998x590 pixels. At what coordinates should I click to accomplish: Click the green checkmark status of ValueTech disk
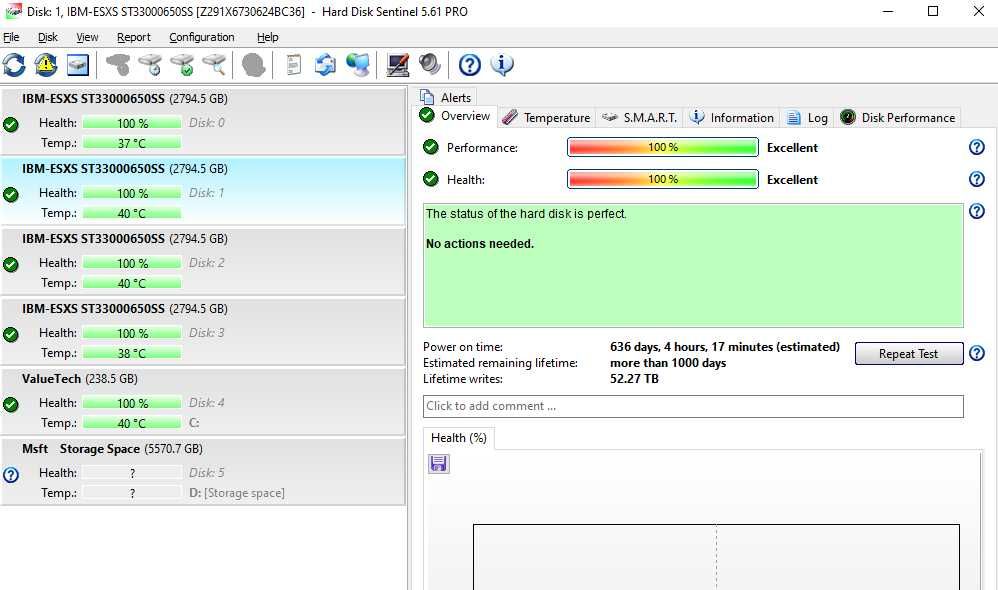click(x=11, y=405)
